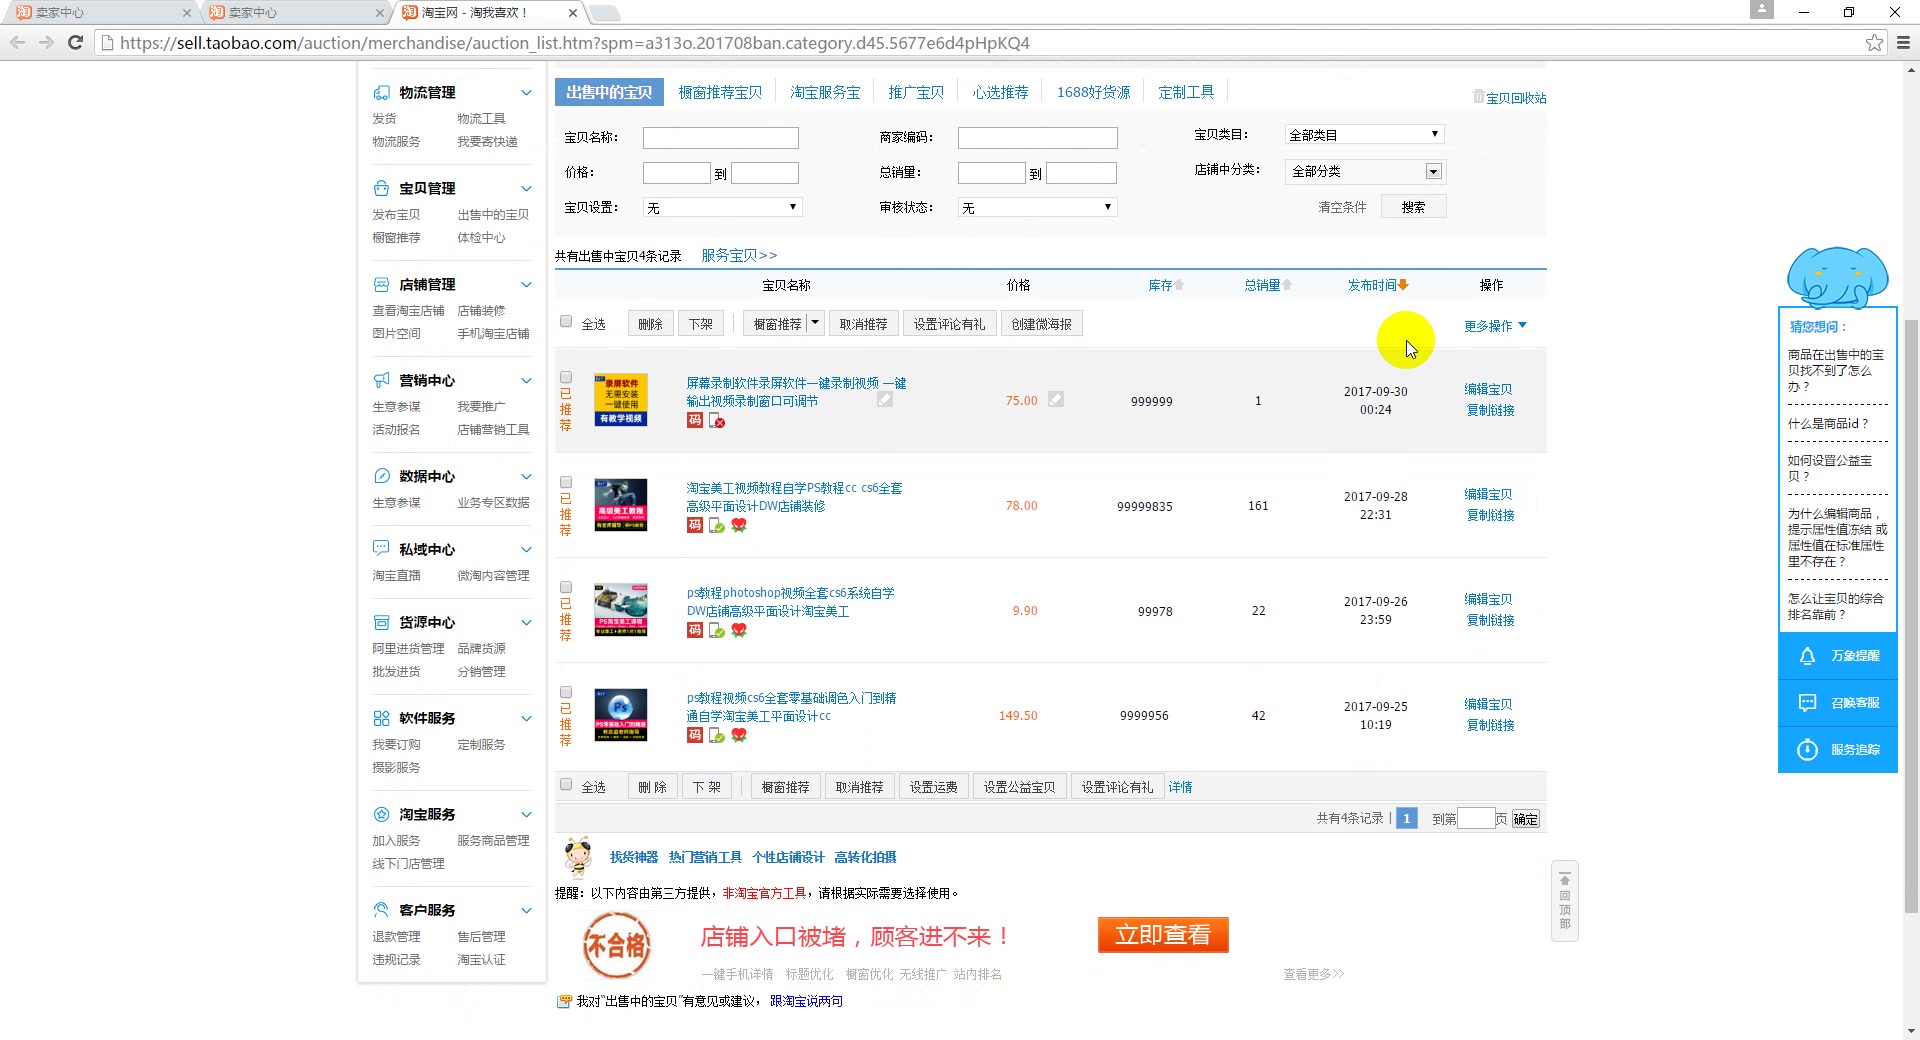This screenshot has height=1040, width=1920.
Task: Click the 搜索 search button
Action: click(x=1413, y=207)
